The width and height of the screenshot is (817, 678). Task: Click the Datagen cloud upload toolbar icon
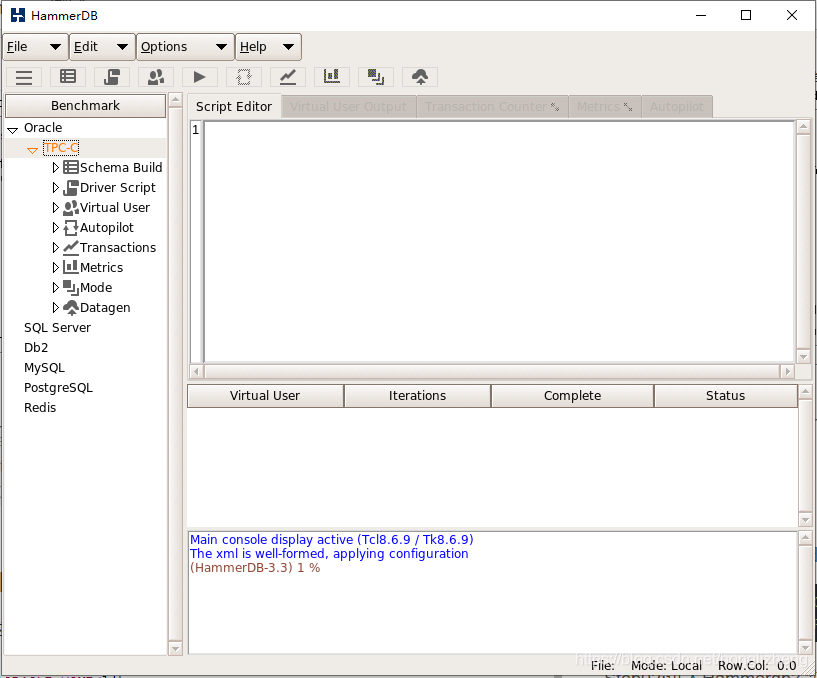click(x=420, y=77)
